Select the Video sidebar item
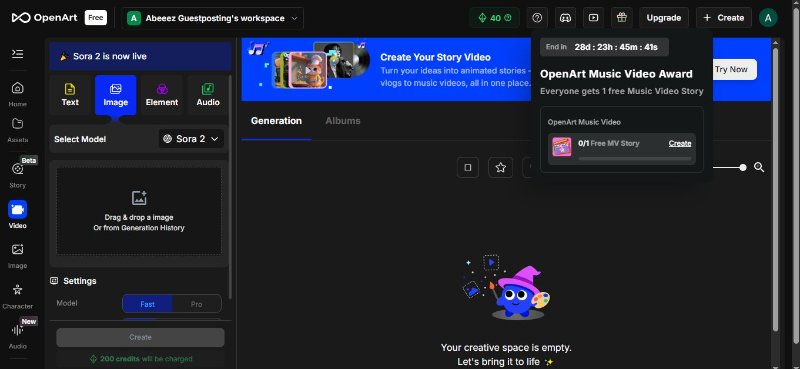800x369 pixels. click(x=17, y=215)
